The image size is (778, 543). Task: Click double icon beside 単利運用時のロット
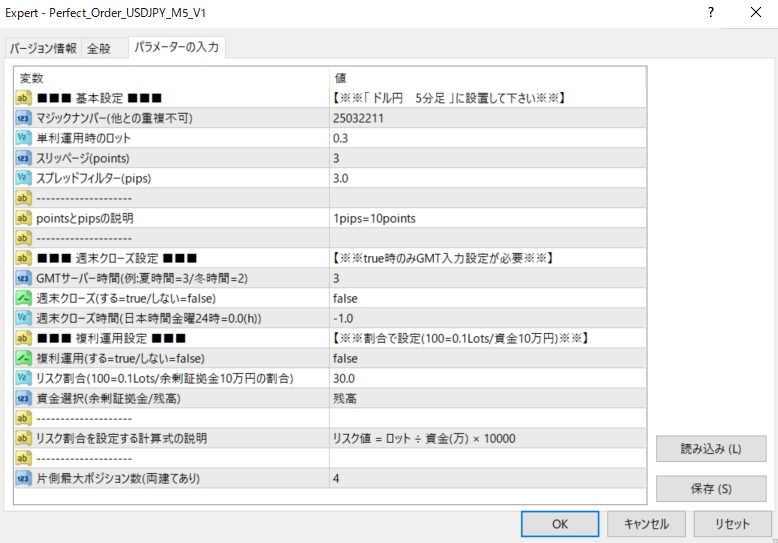point(23,138)
